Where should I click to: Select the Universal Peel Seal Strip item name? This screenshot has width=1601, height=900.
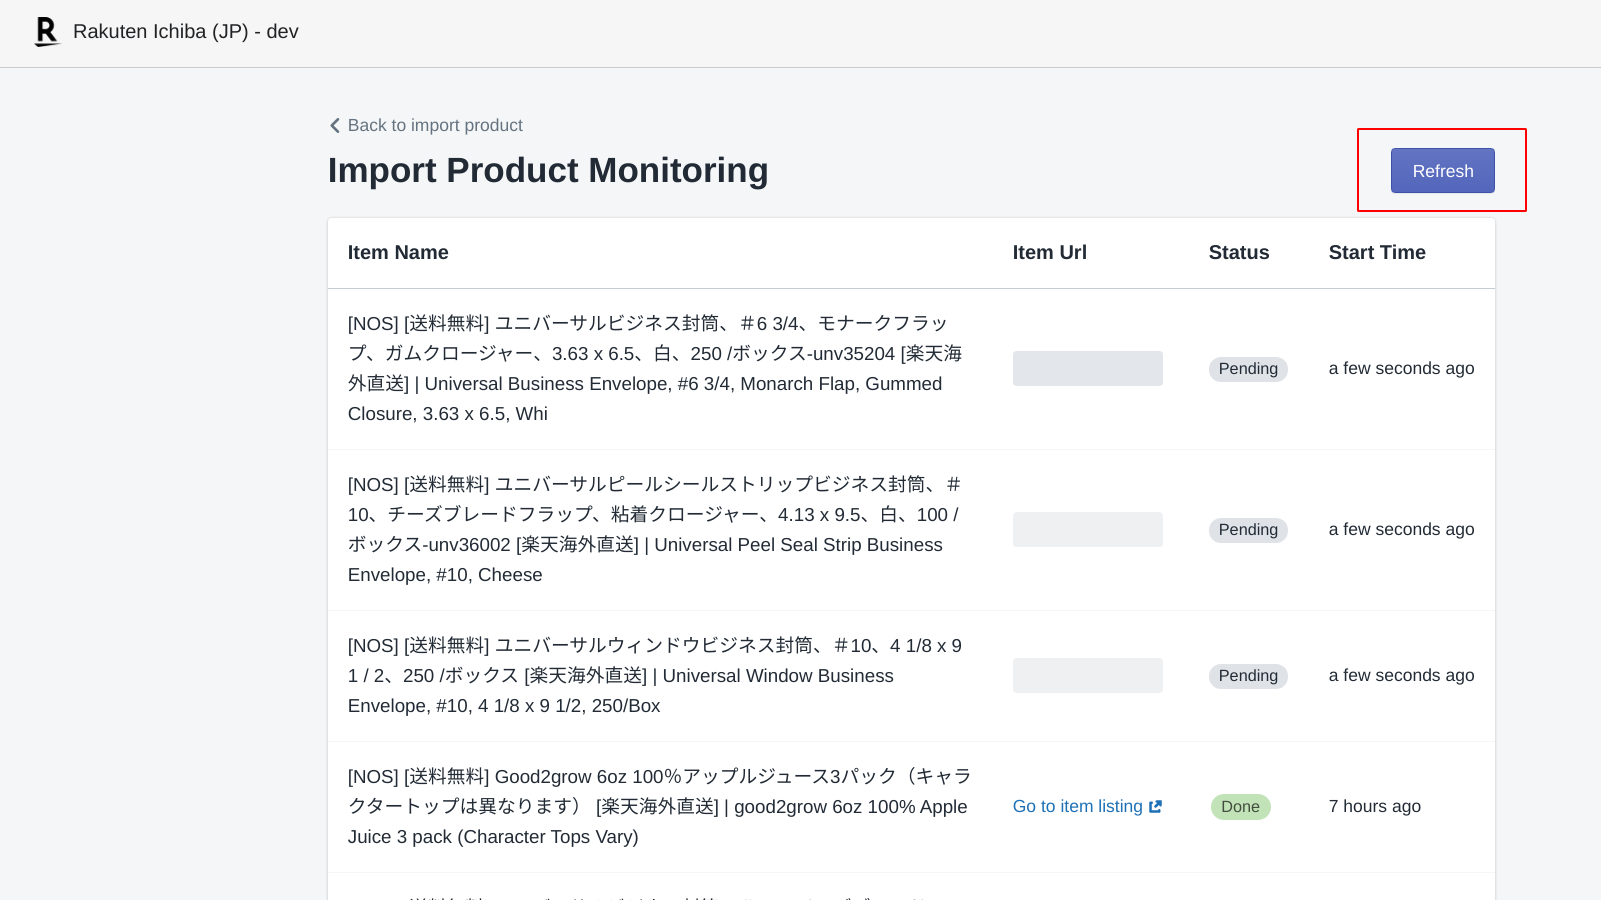pos(655,530)
